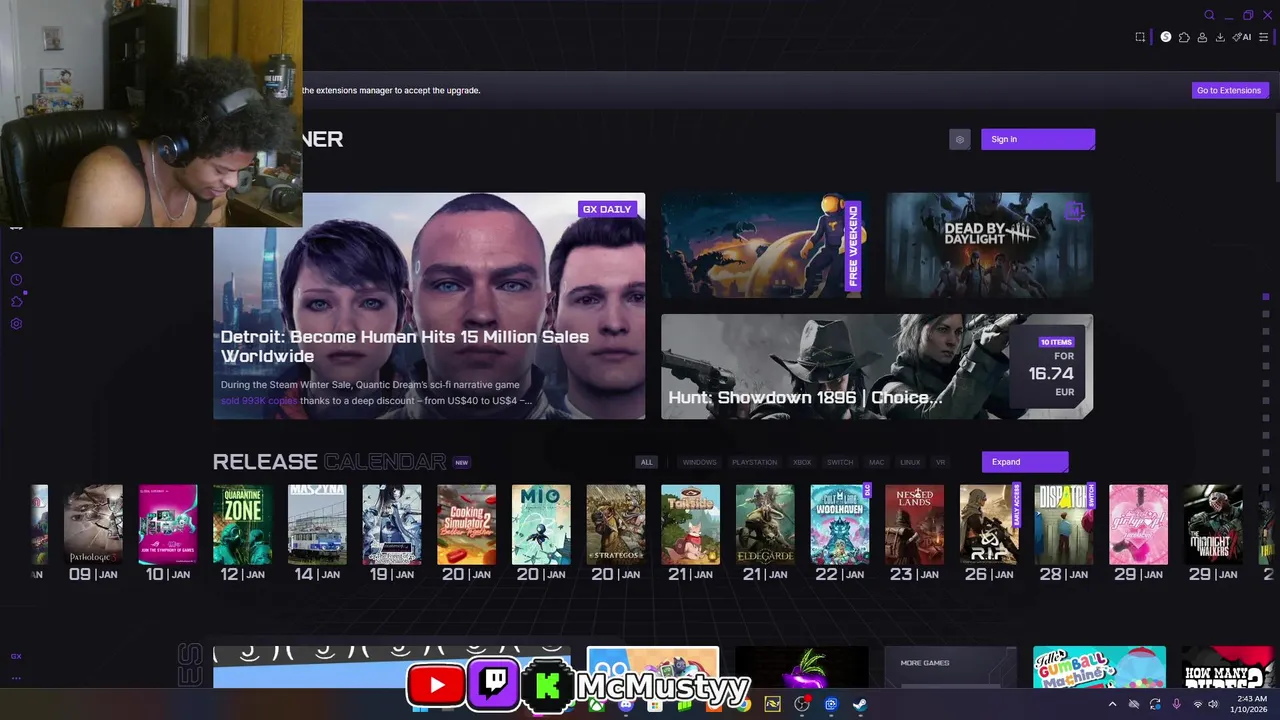Screen dimensions: 1280x720
Task: Click the player icon in sidebar
Action: pyautogui.click(x=16, y=258)
